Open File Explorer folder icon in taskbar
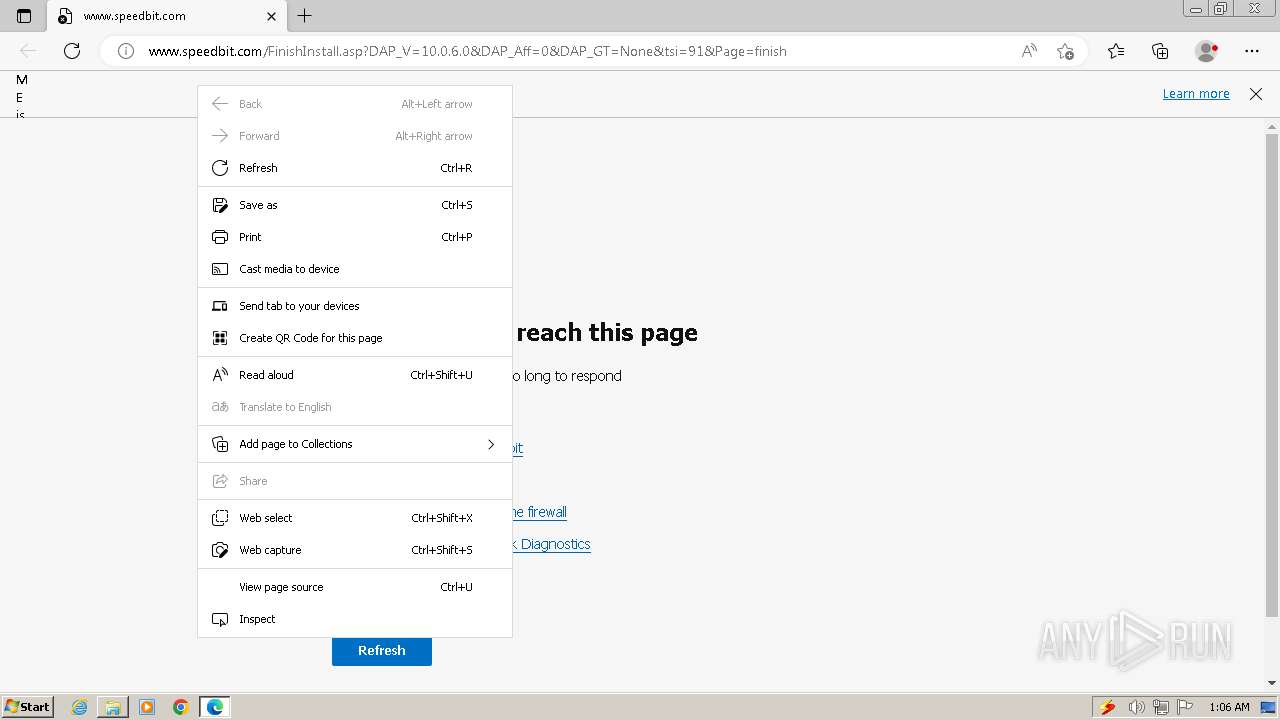1280x720 pixels. click(x=113, y=707)
